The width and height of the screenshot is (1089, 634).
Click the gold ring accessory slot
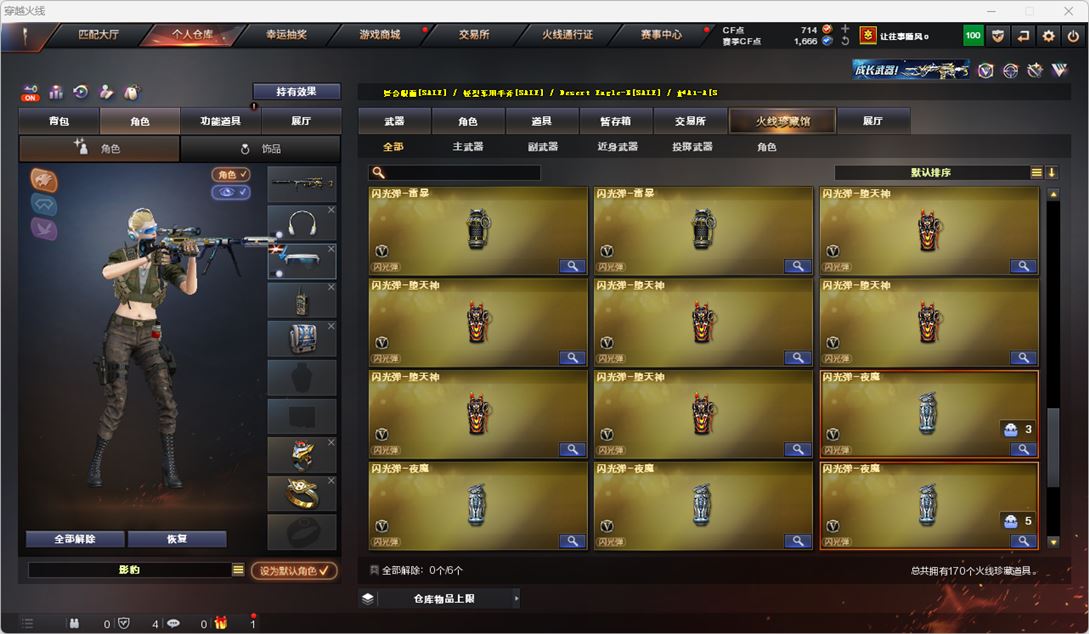tap(302, 493)
